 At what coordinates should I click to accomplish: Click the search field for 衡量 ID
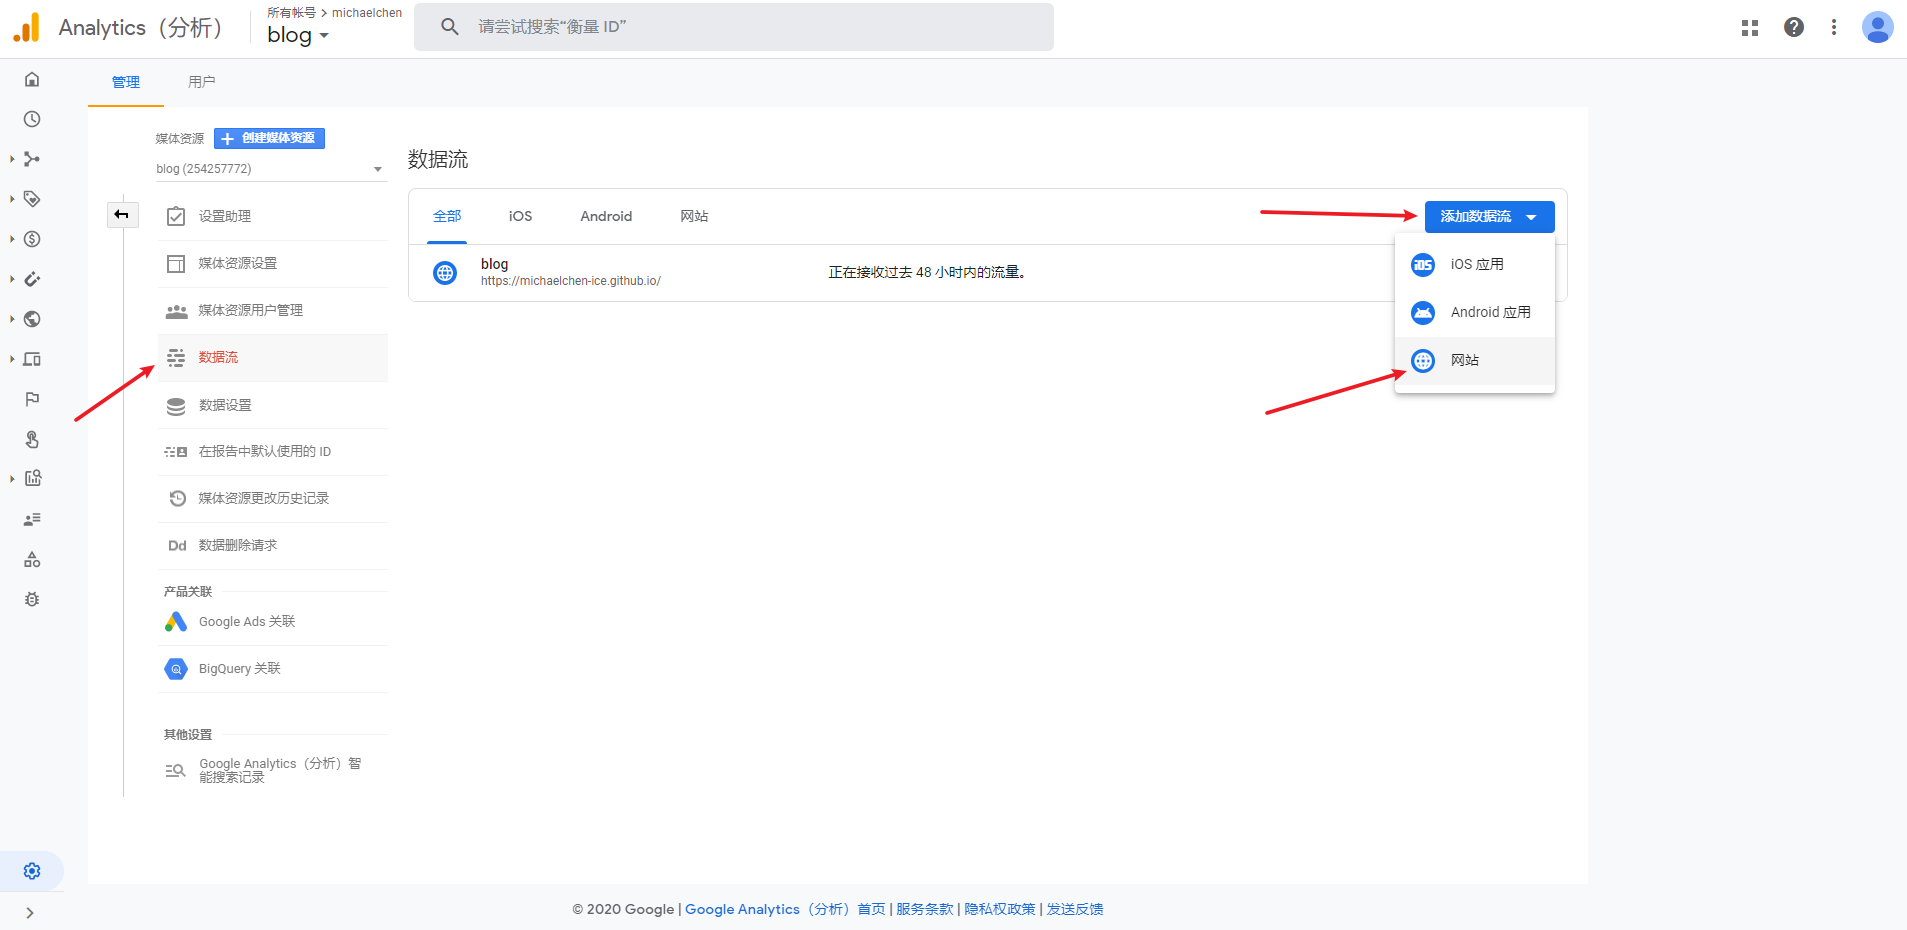tap(734, 27)
